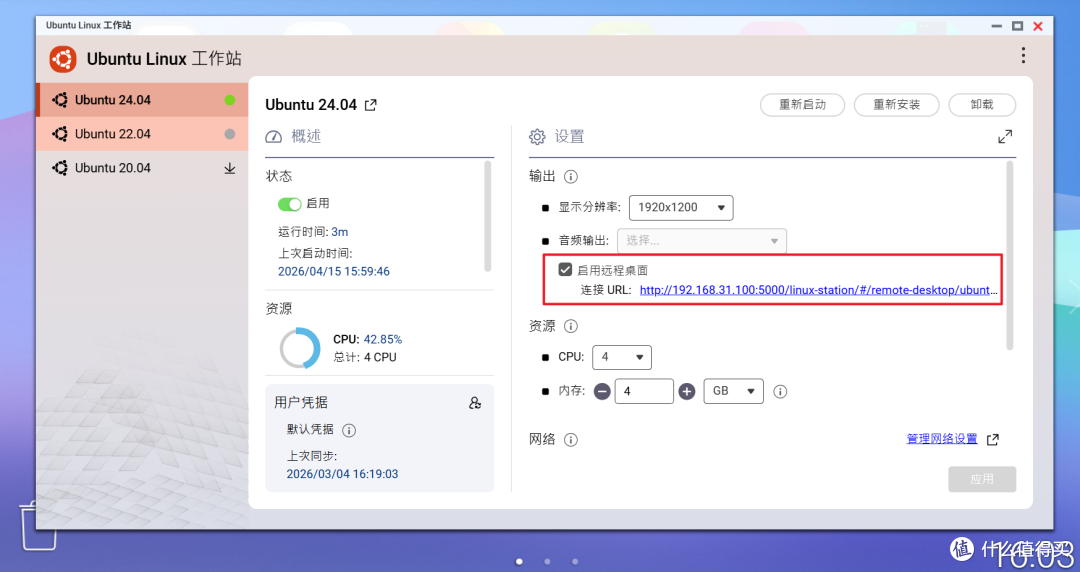Increase memory with the plus button

tap(687, 391)
